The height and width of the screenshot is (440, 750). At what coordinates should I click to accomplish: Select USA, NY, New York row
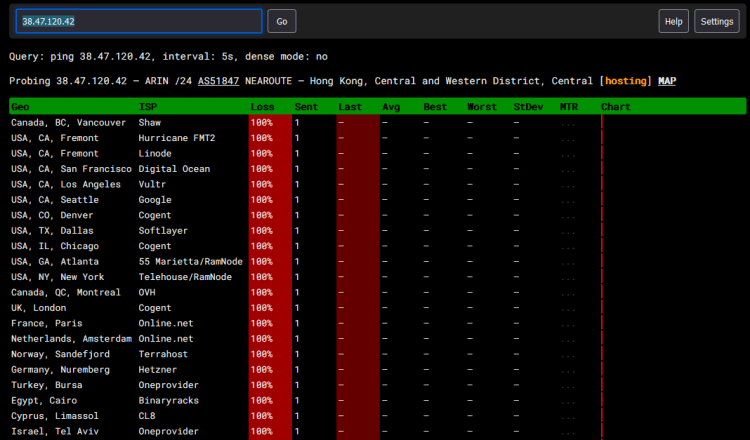(377, 277)
